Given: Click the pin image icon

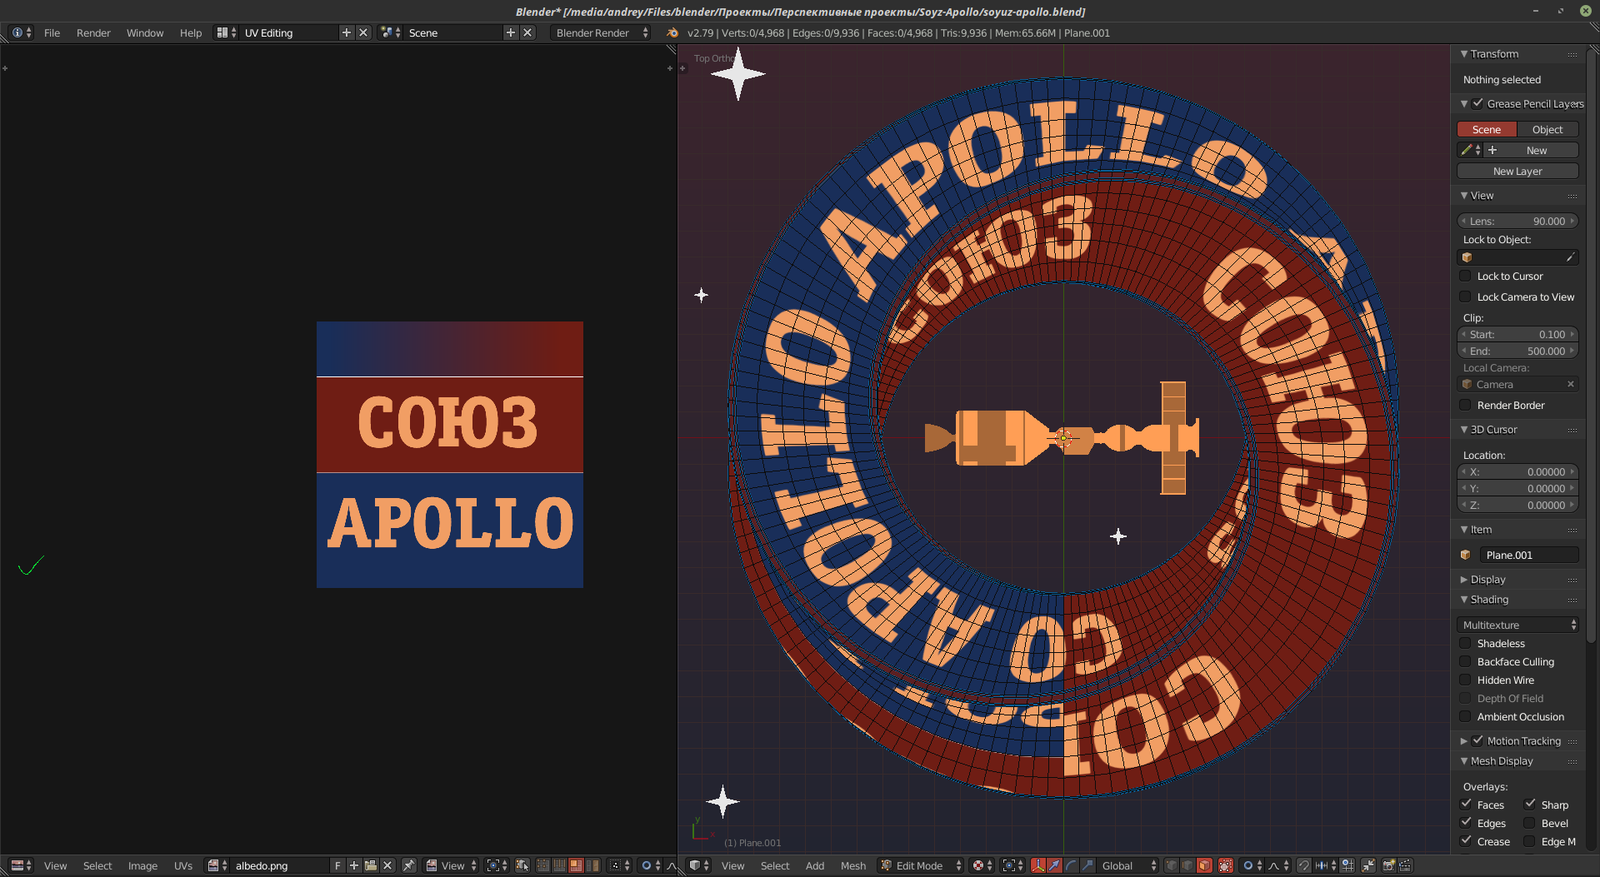Looking at the screenshot, I should pos(408,866).
